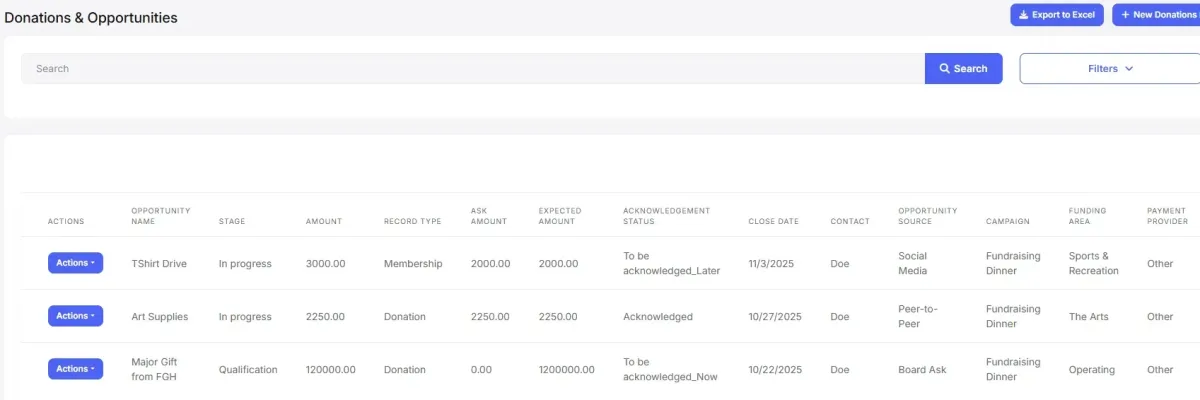Viewport: 1200px width, 400px height.
Task: Click the 120000.00 amount cell
Action: click(331, 370)
